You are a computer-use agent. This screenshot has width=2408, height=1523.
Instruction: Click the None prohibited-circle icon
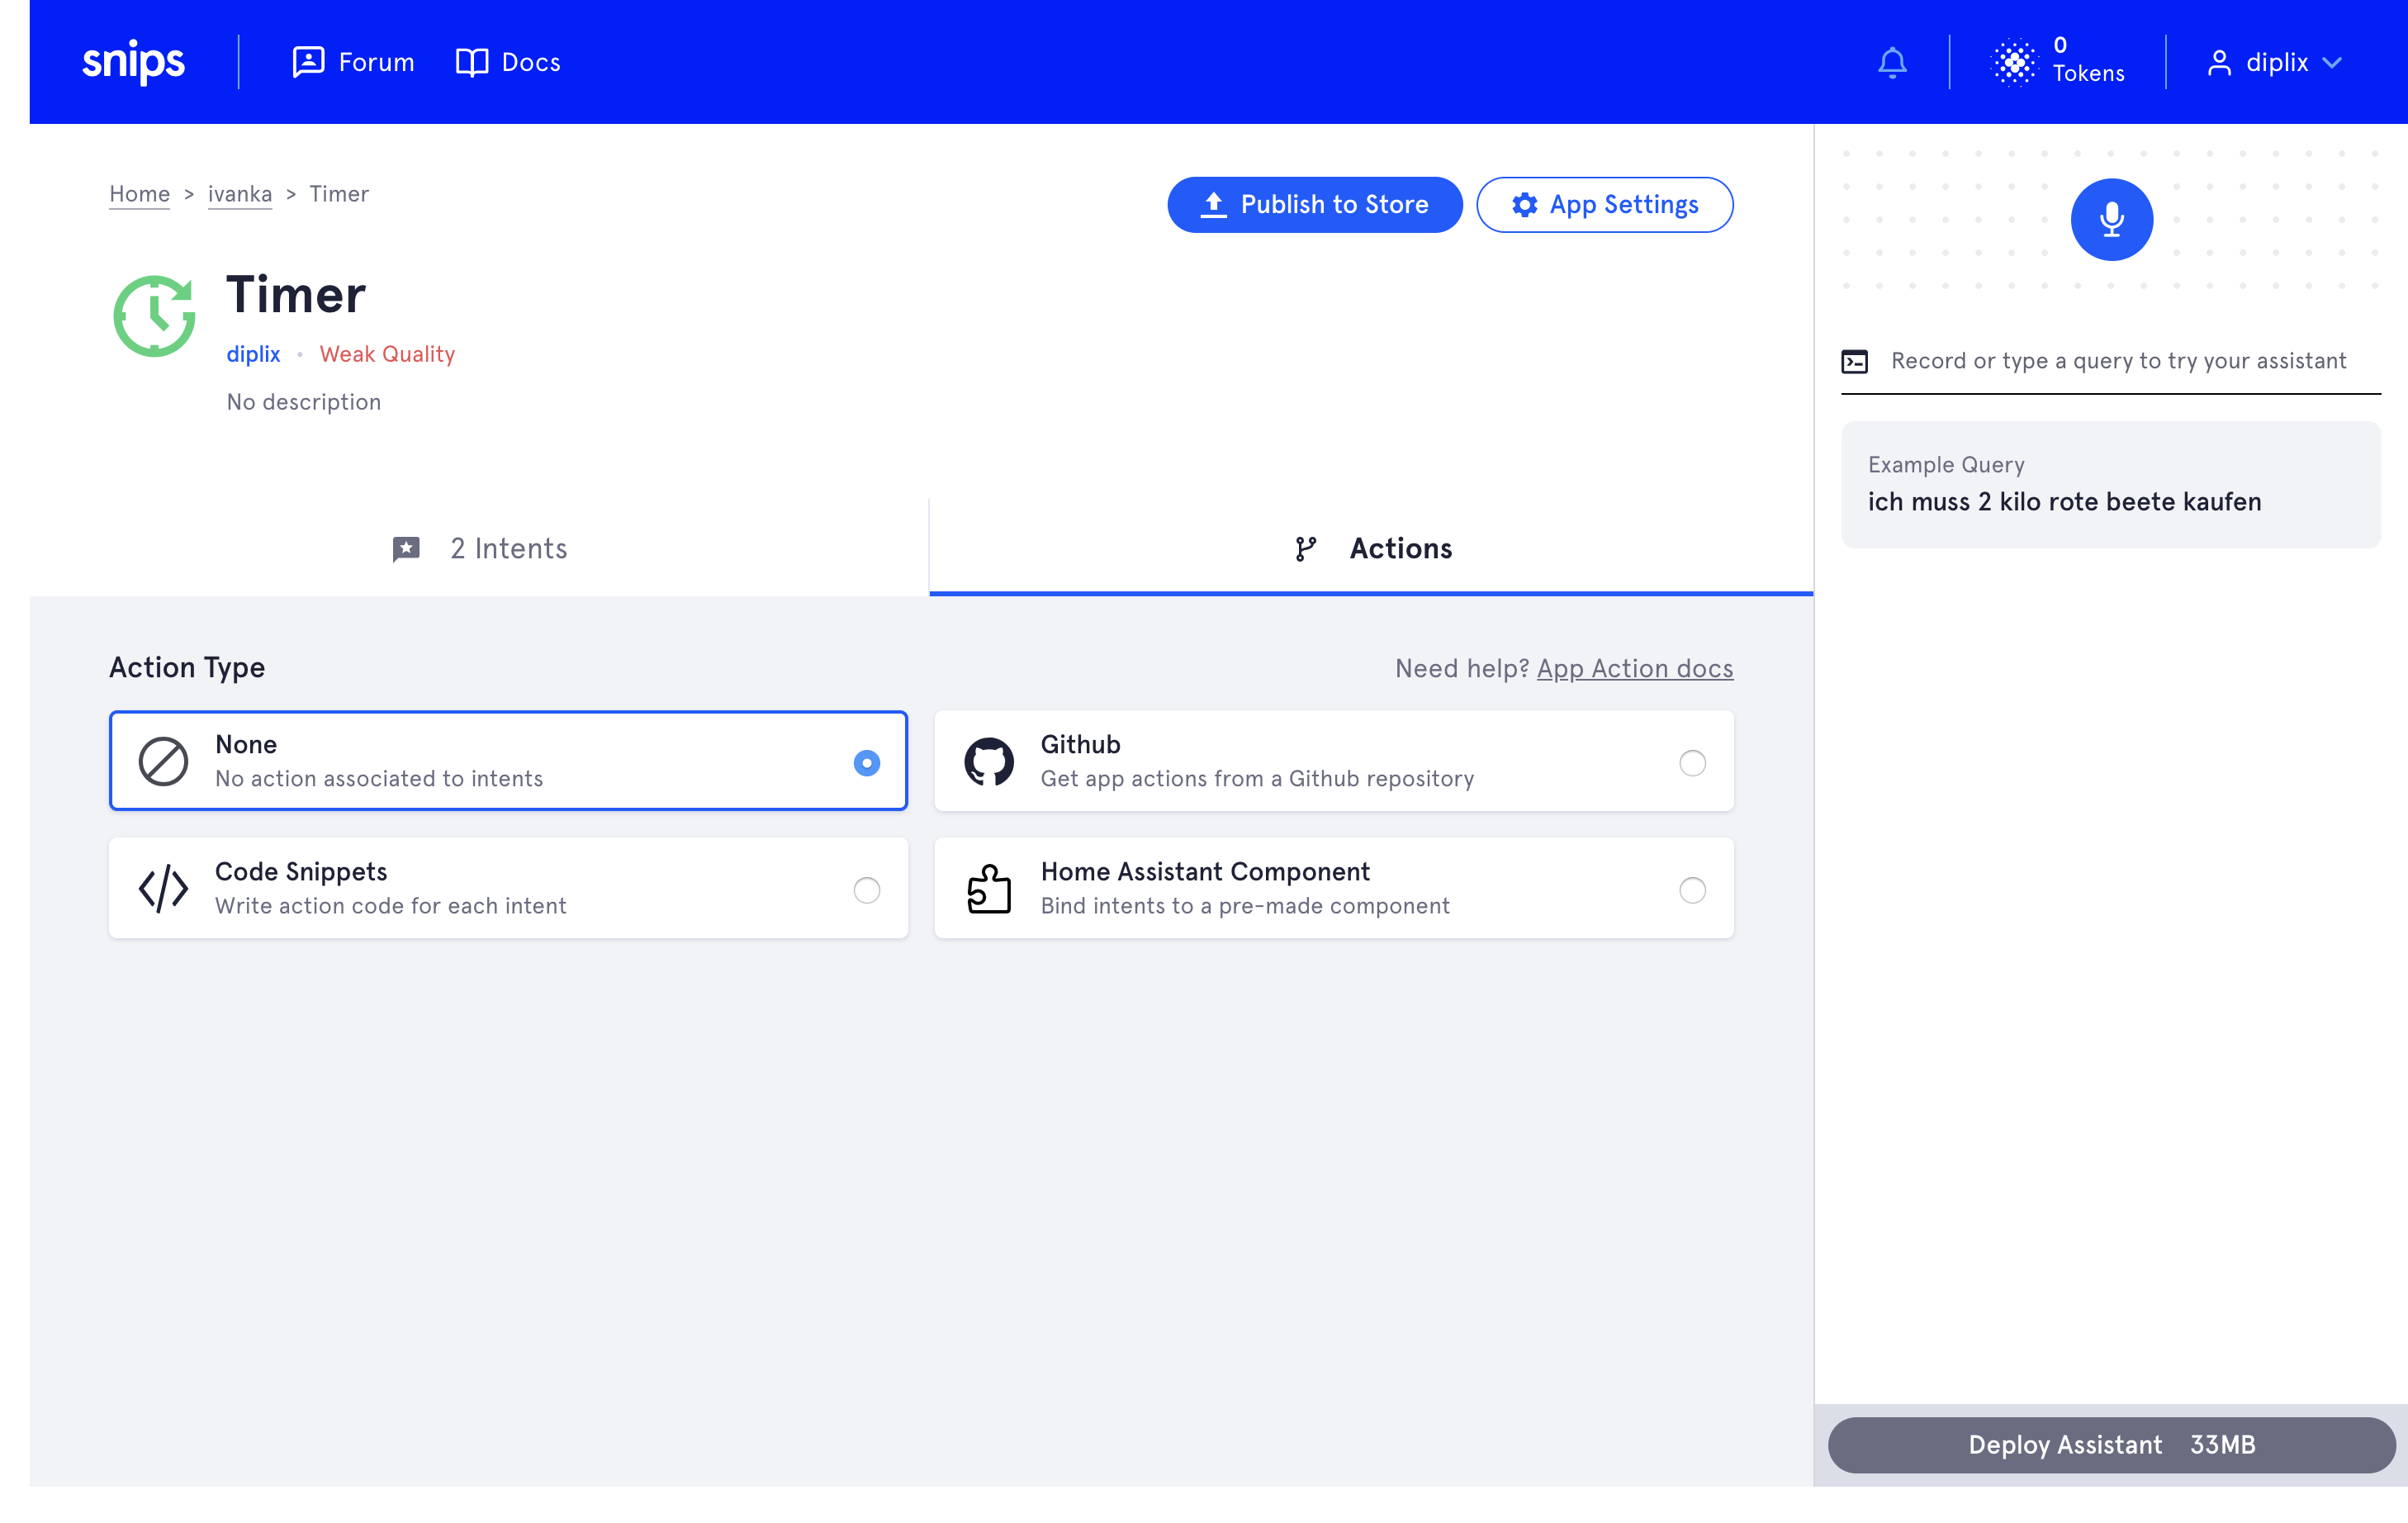tap(163, 761)
